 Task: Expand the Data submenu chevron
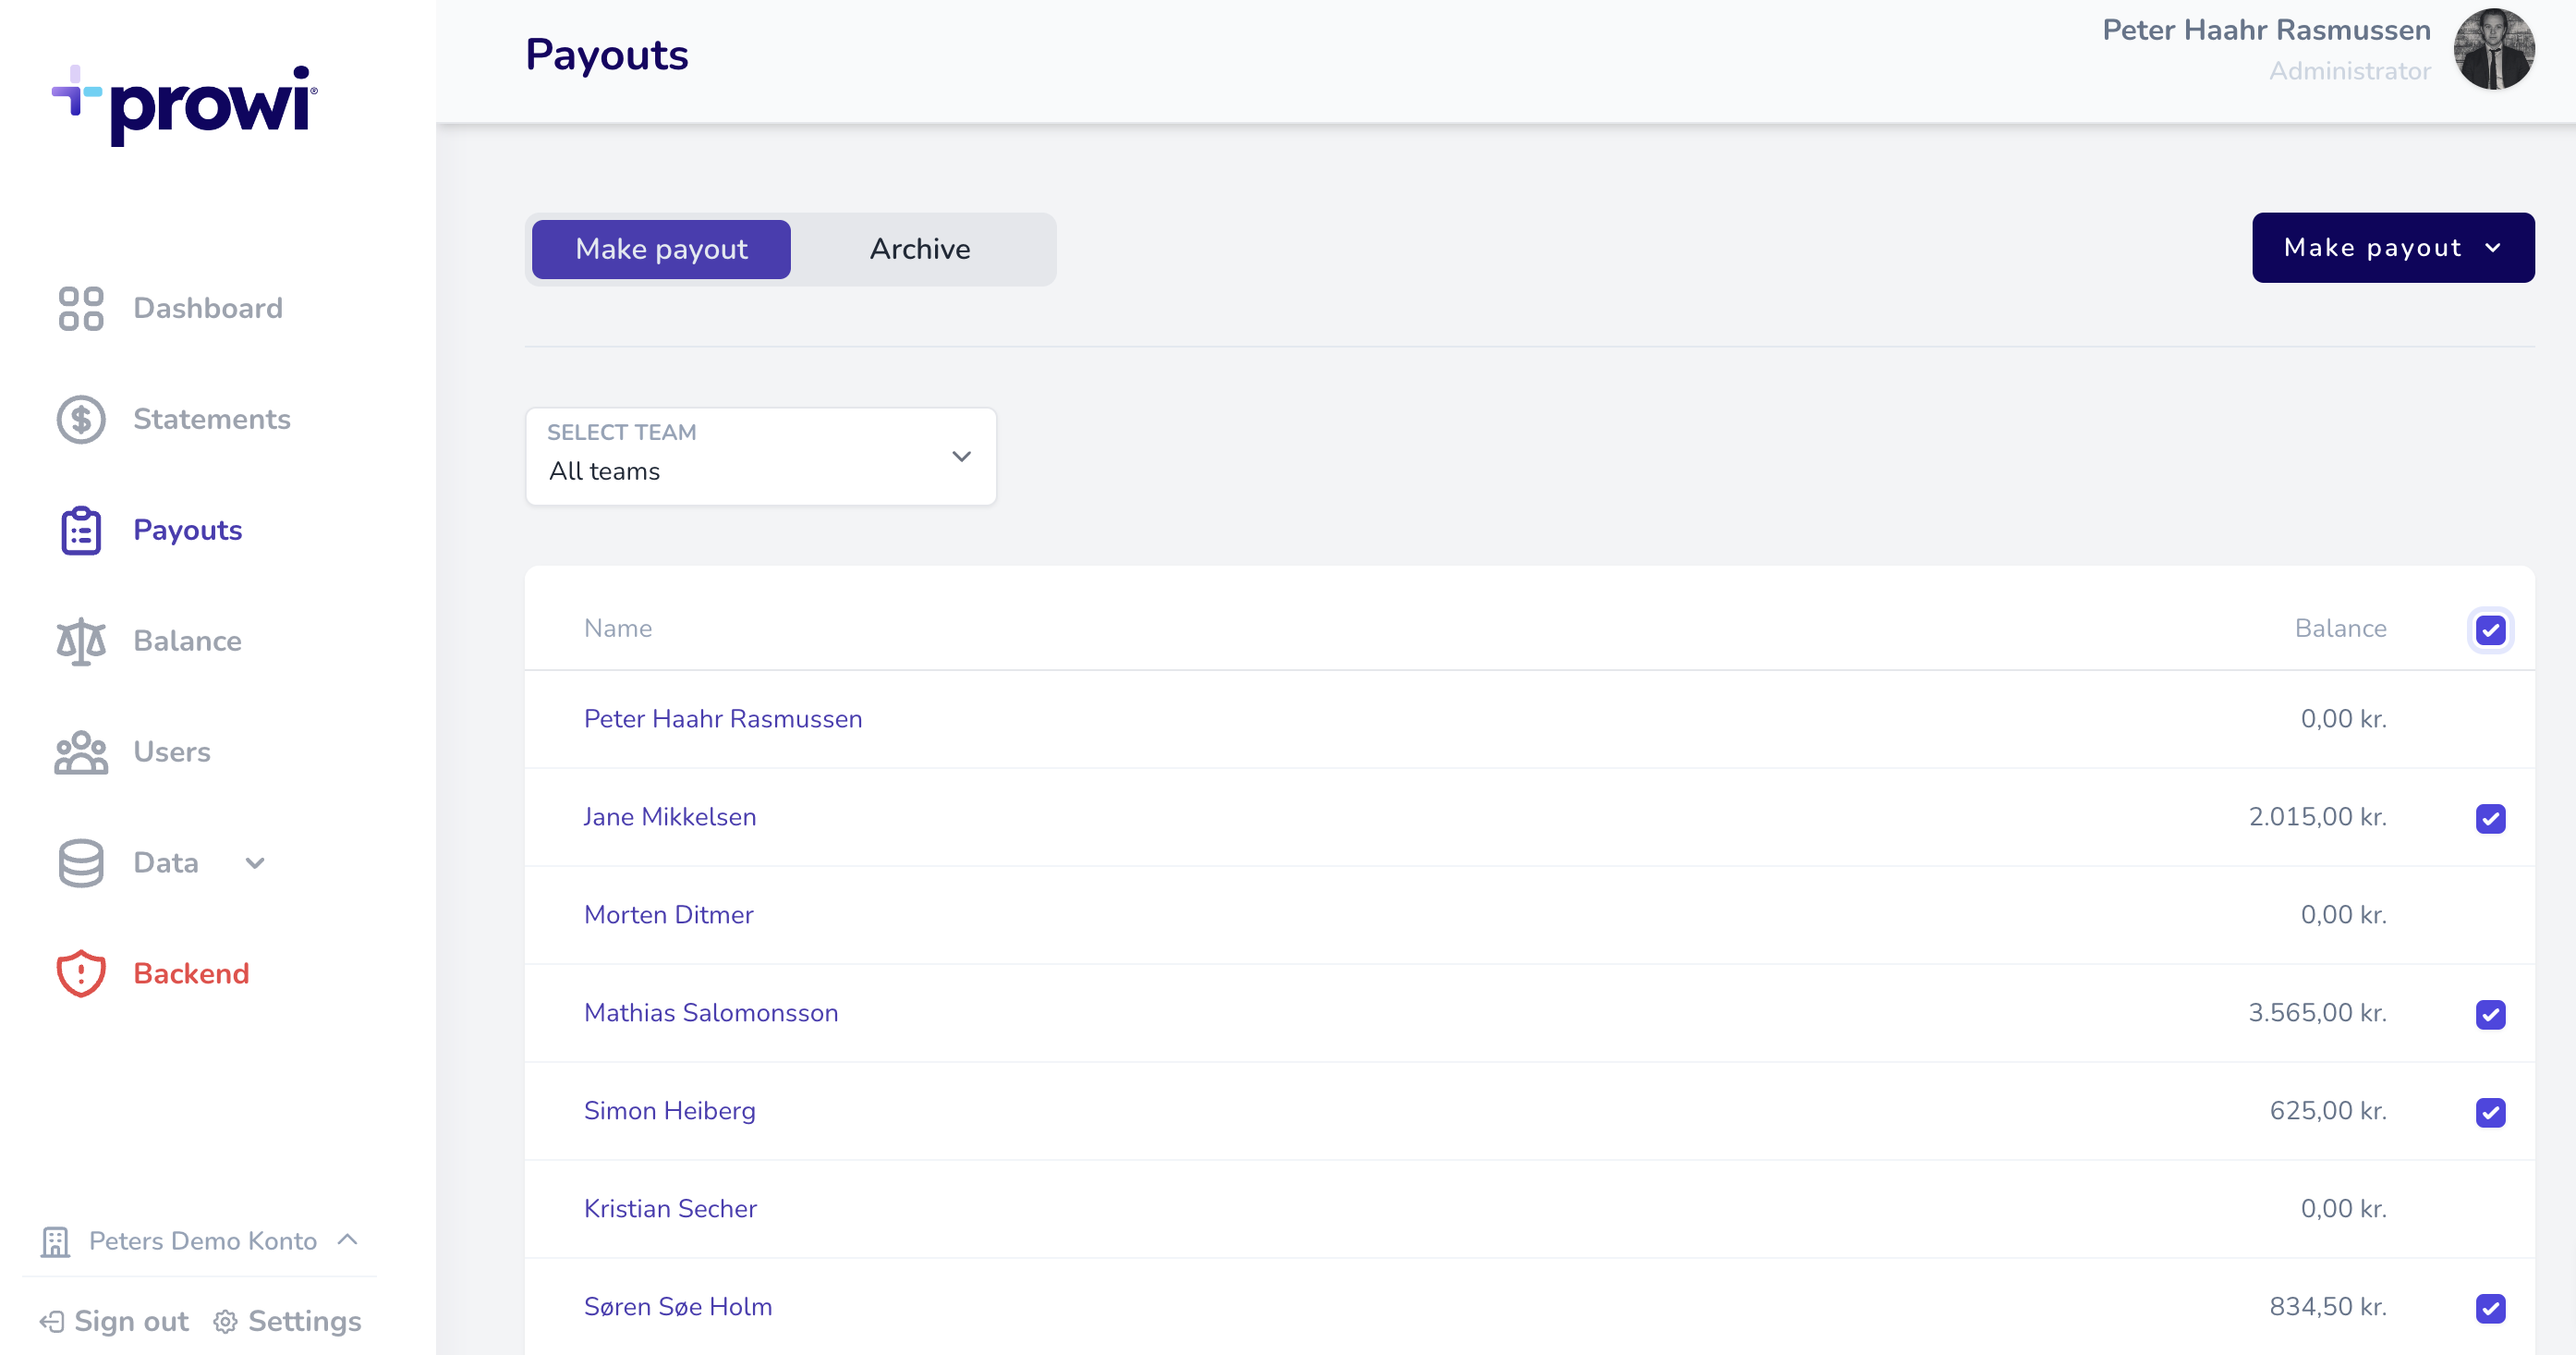click(256, 862)
